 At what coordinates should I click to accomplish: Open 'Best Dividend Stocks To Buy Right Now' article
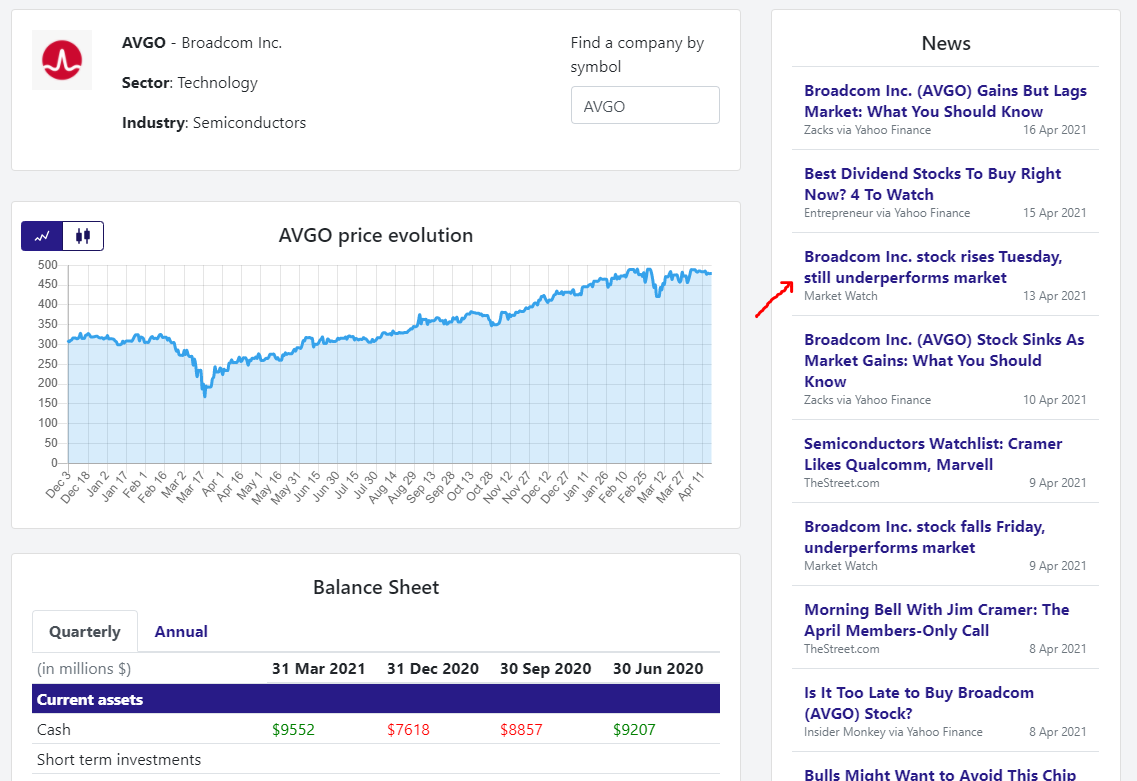click(x=932, y=183)
